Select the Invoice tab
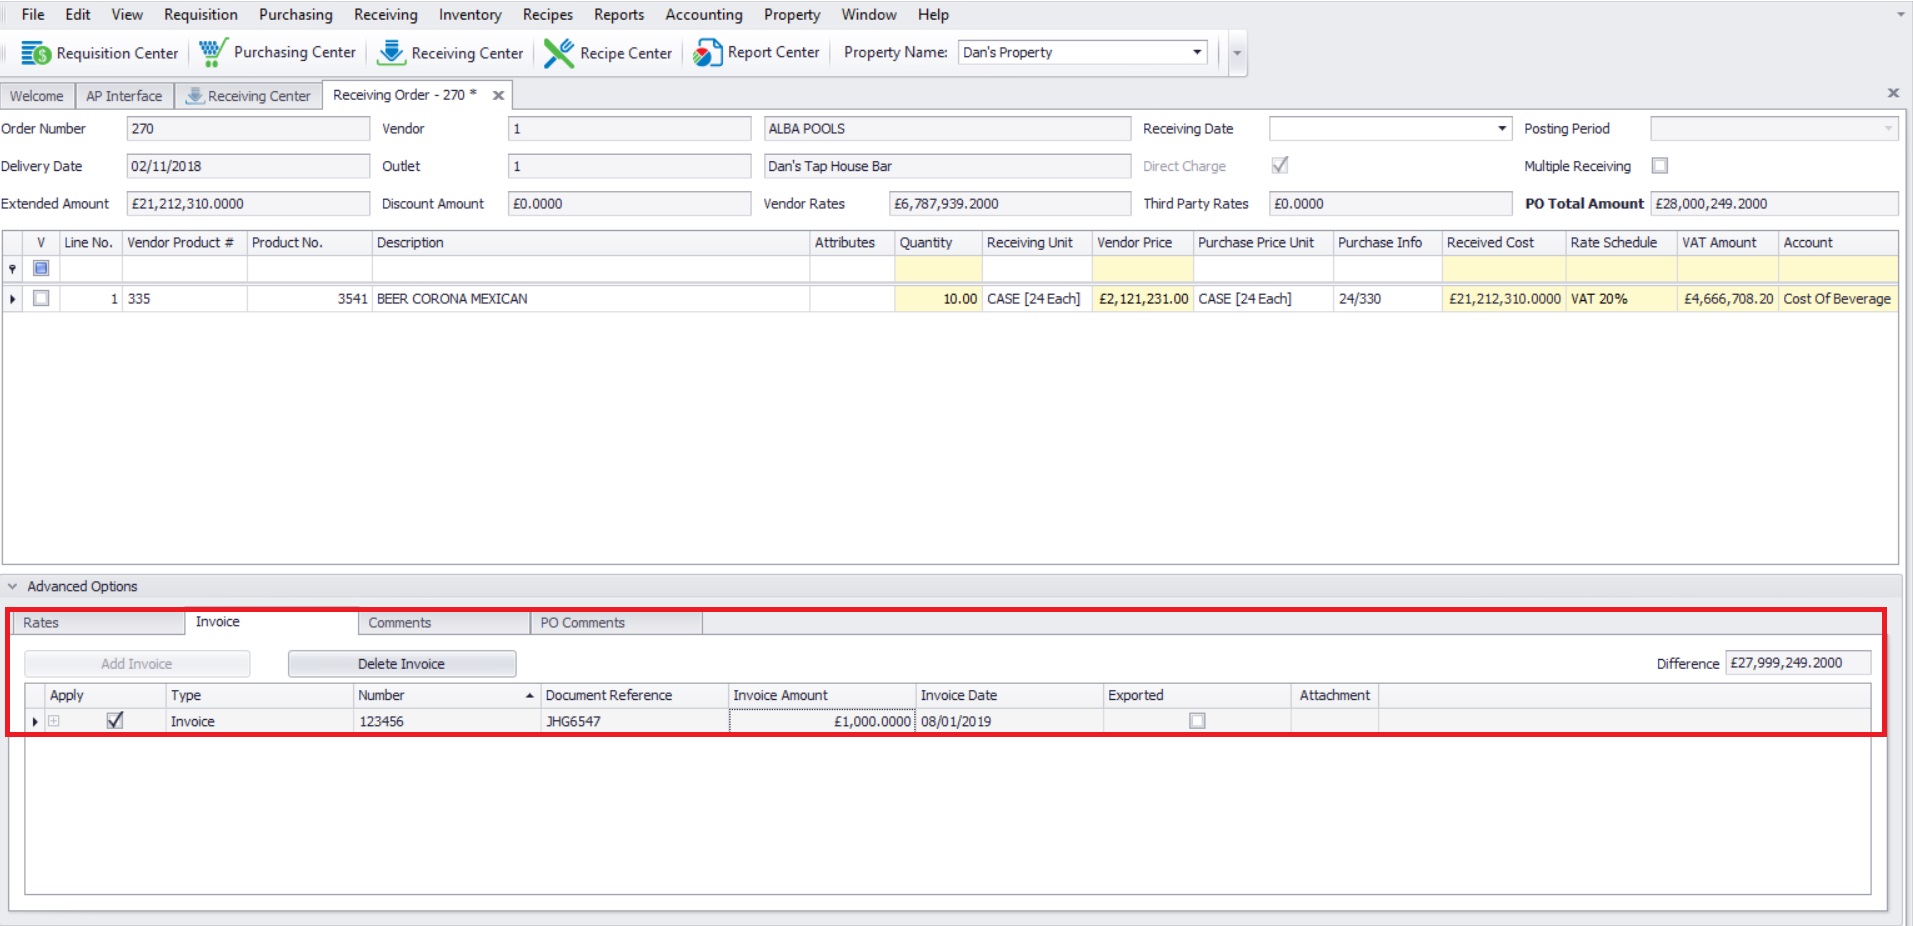 (271, 622)
